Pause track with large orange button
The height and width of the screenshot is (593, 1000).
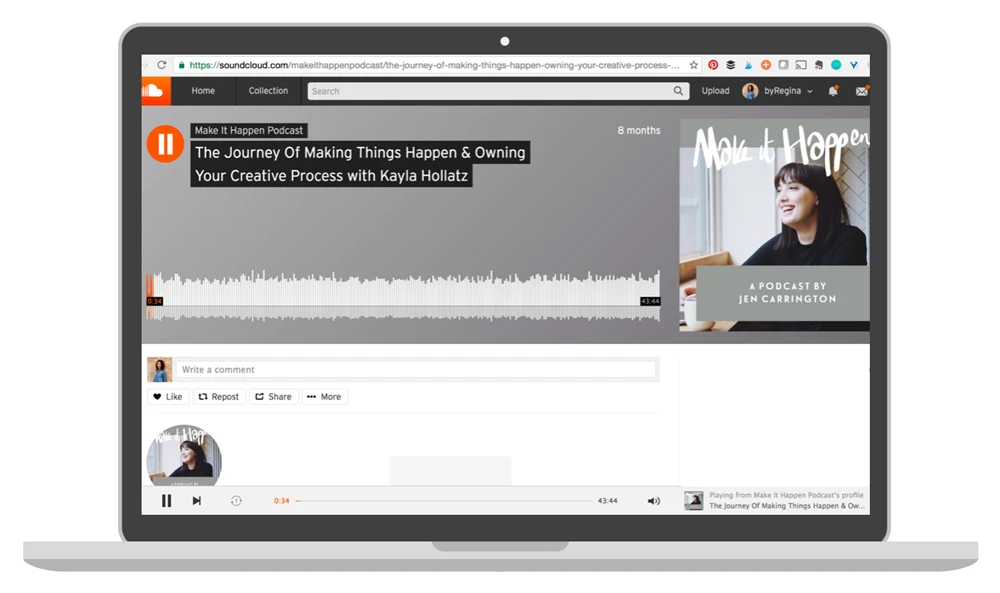click(165, 143)
